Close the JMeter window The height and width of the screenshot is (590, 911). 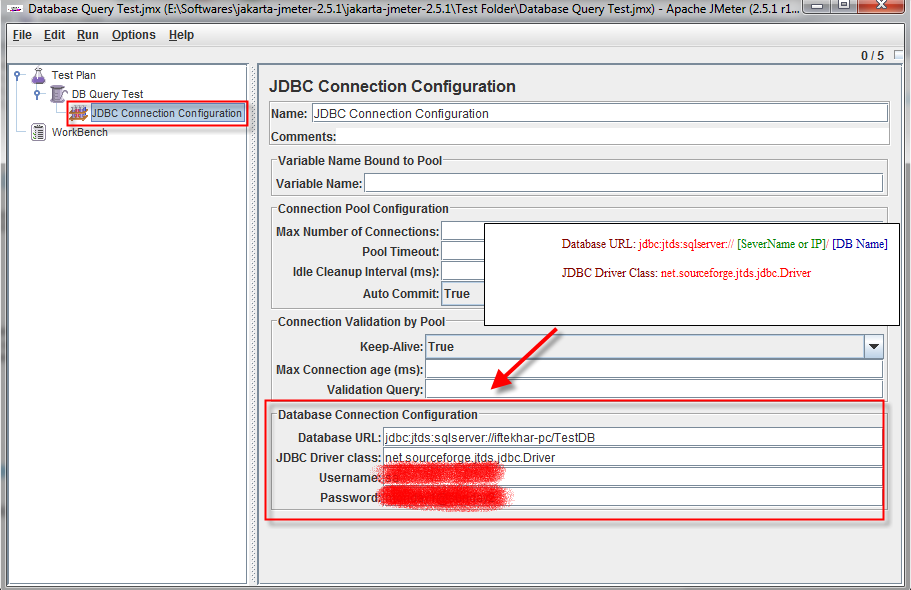[881, 6]
